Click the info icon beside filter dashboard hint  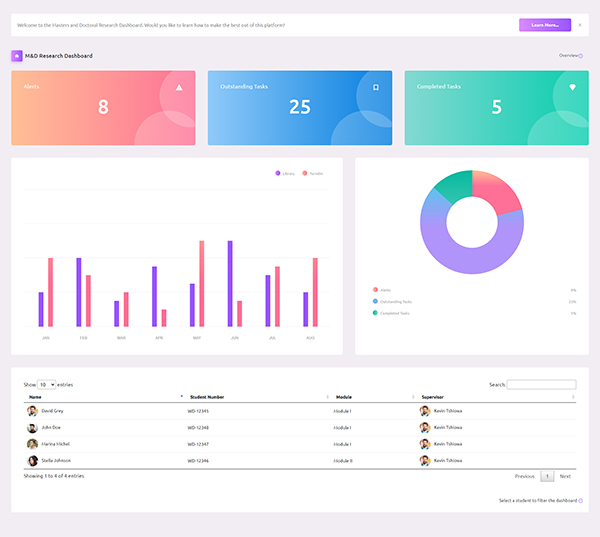[581, 500]
